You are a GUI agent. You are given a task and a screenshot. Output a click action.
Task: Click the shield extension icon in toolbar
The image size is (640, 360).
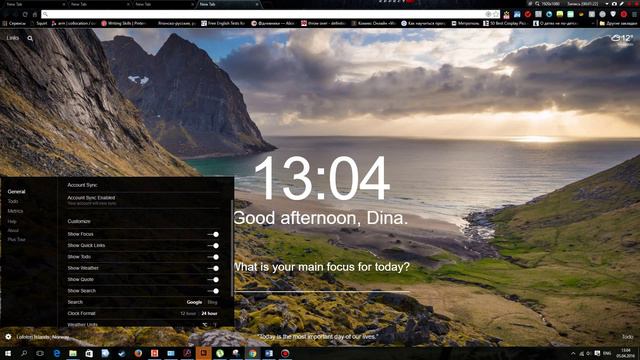[x=613, y=14]
